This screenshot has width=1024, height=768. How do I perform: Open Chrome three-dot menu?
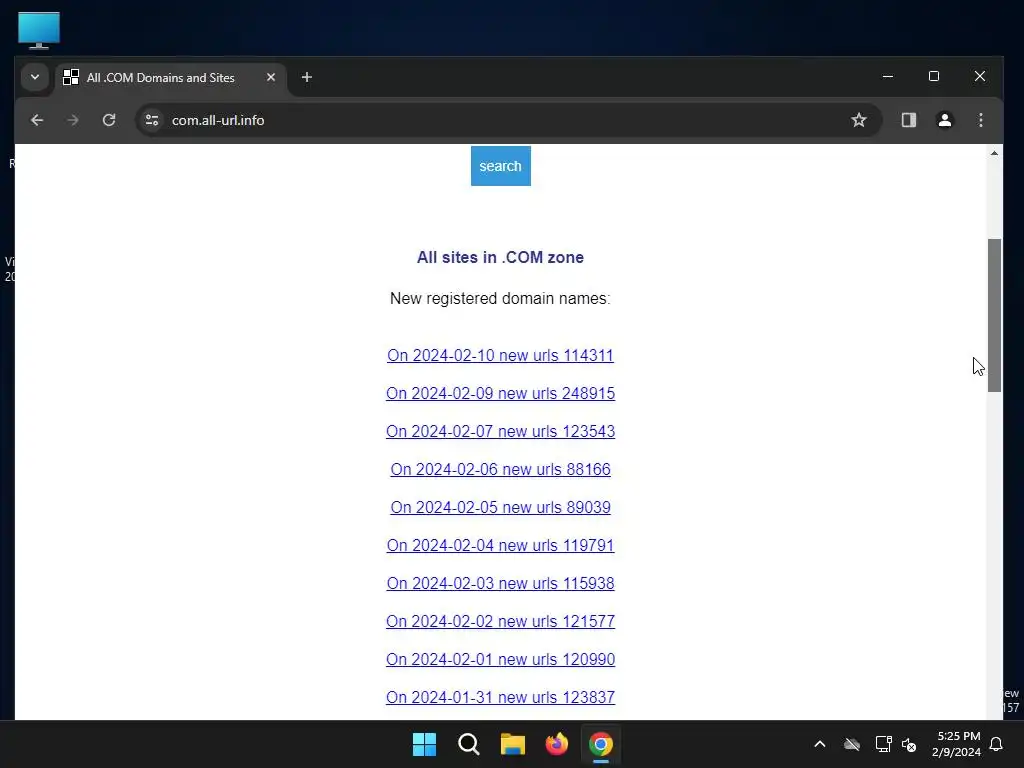click(981, 120)
